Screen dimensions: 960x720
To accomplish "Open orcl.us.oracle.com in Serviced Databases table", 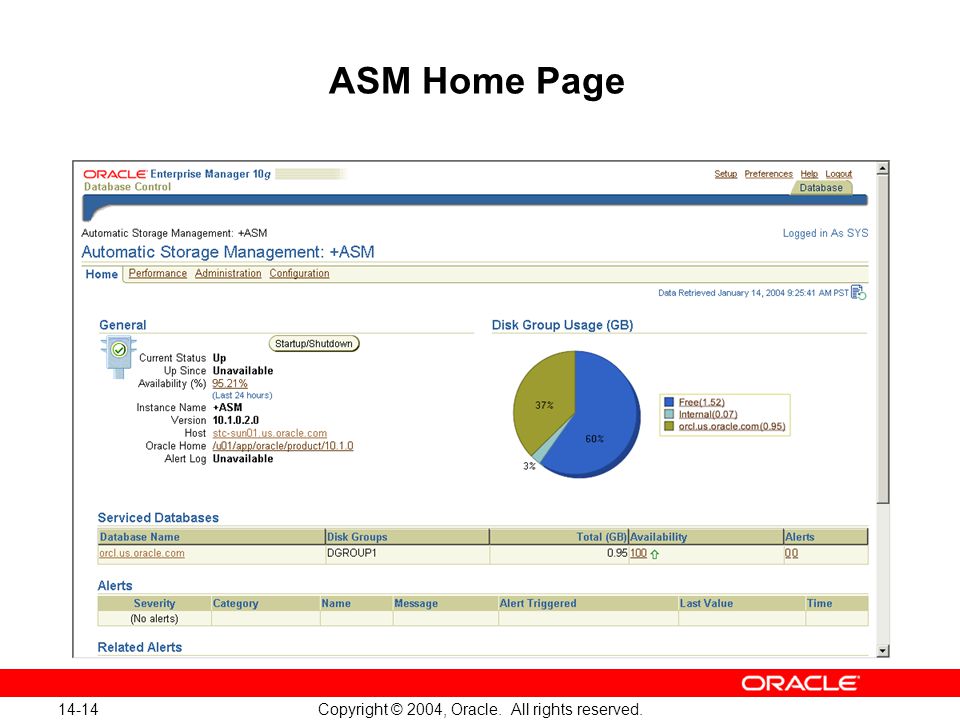I will [x=141, y=553].
